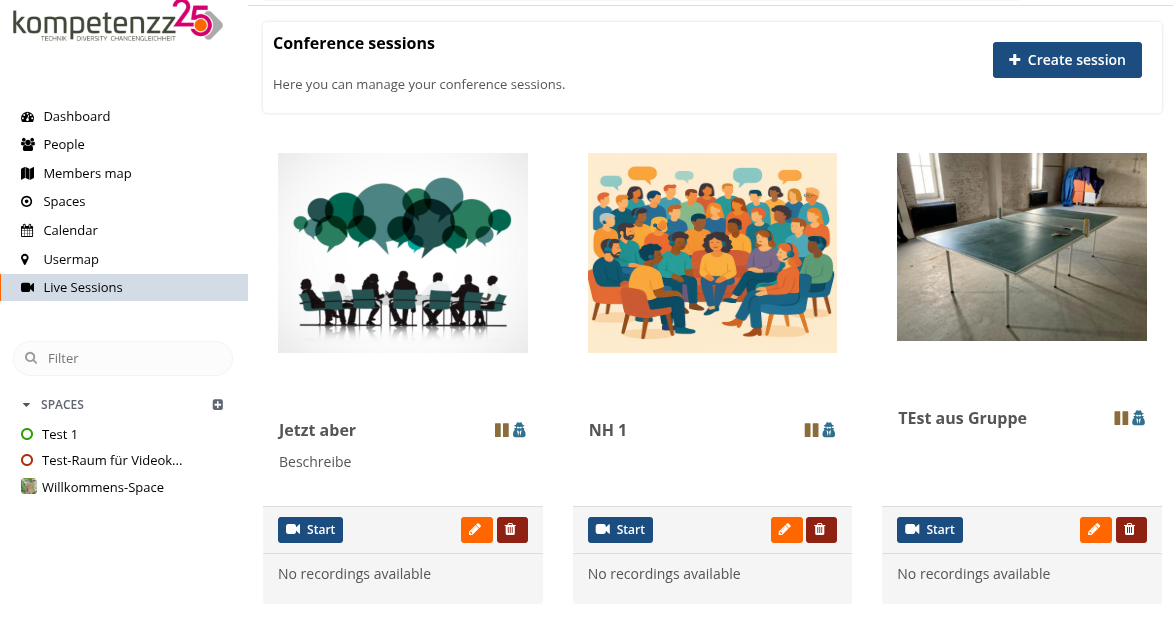This screenshot has width=1173, height=633.
Task: Click the brown bars icon next to Jetzt aber
Action: click(x=501, y=430)
